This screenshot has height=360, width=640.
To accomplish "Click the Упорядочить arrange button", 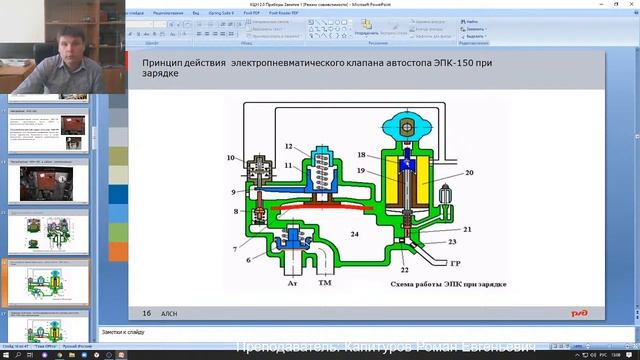I will (366, 28).
